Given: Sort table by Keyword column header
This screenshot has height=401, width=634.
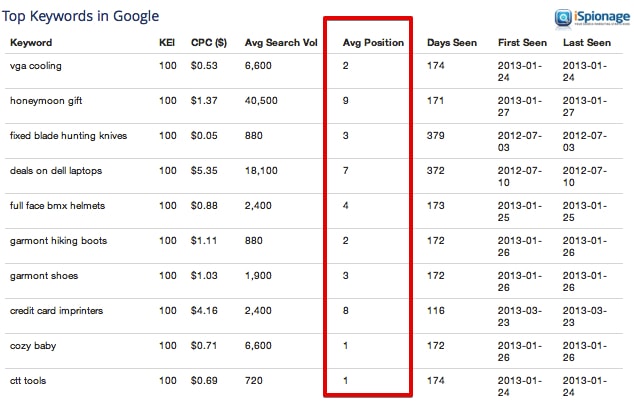Looking at the screenshot, I should pyautogui.click(x=31, y=43).
